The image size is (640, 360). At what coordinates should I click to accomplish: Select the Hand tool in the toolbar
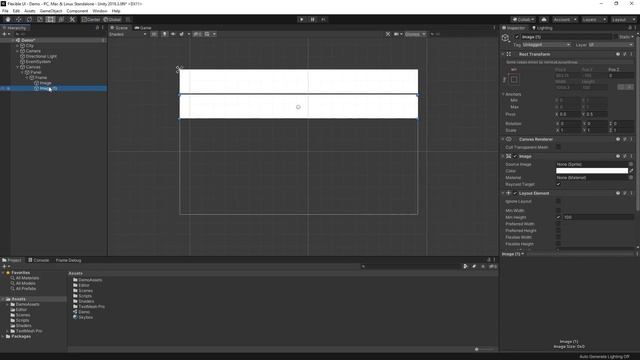8,20
